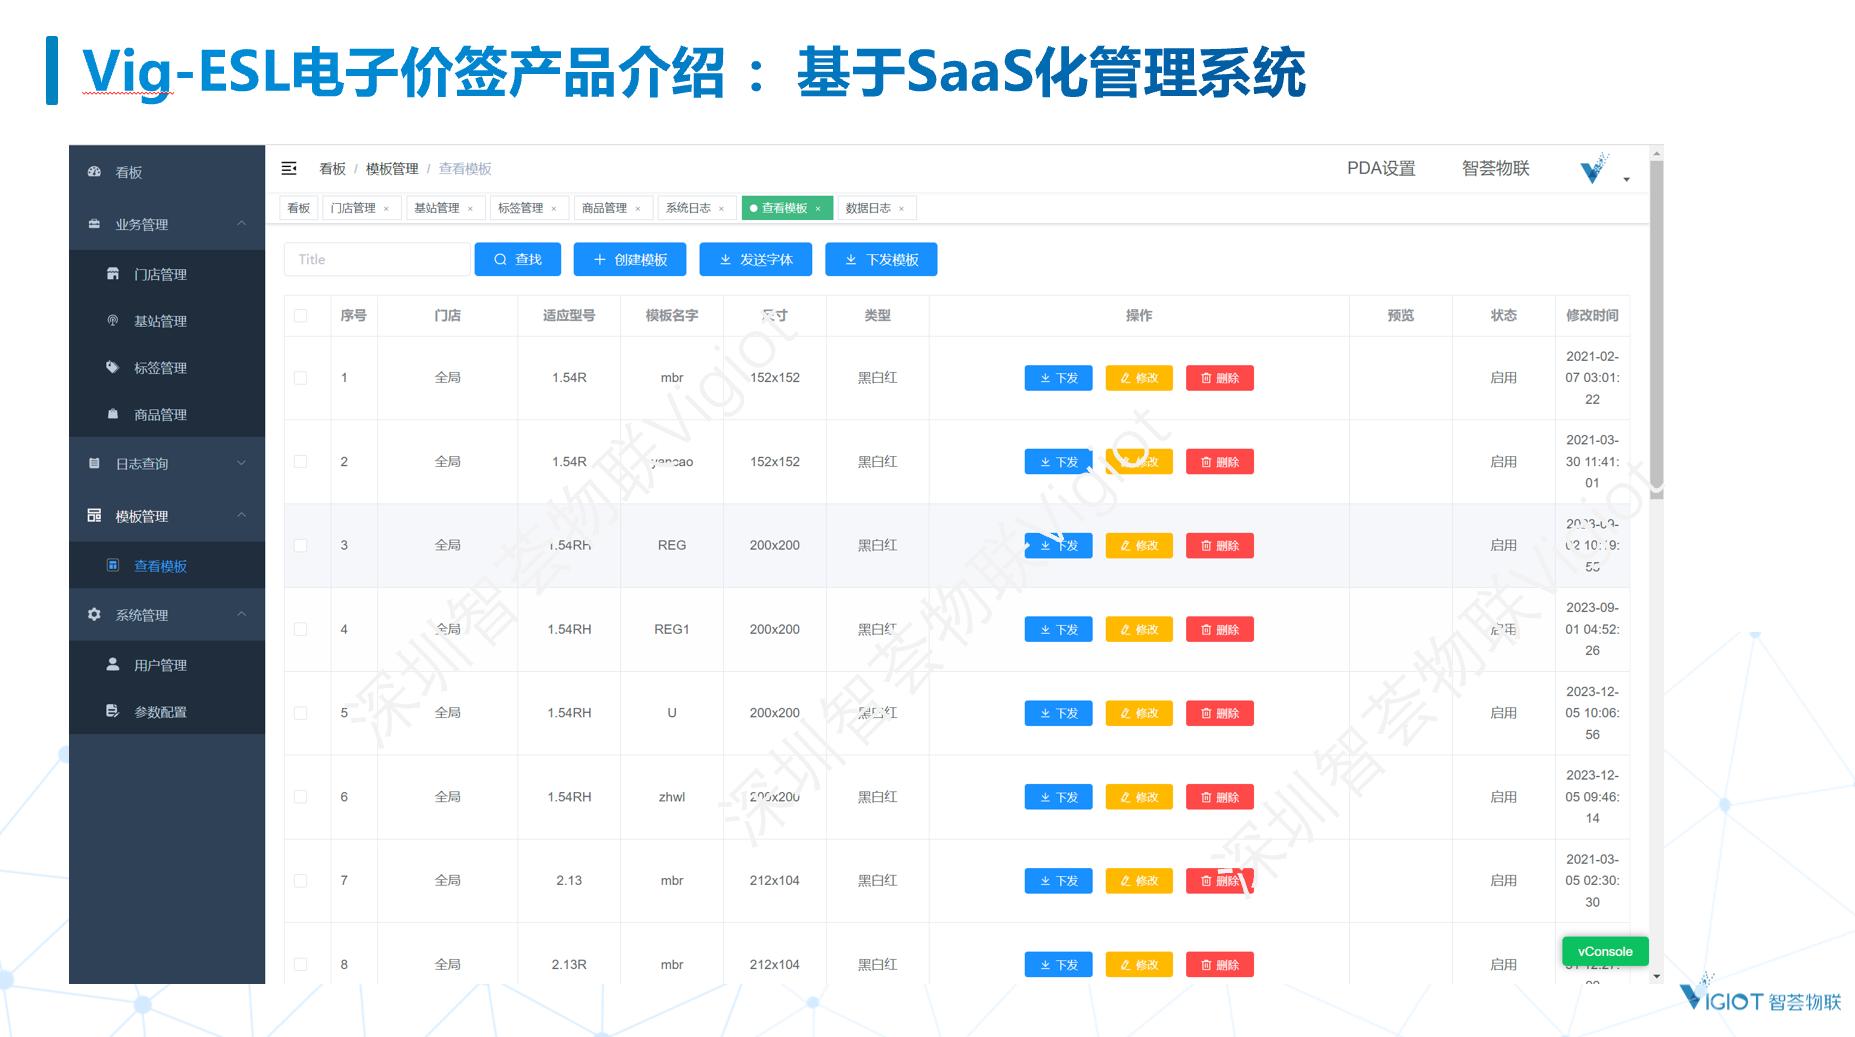Click the 用户管理 user icon
This screenshot has height=1037, width=1855.
tap(113, 665)
